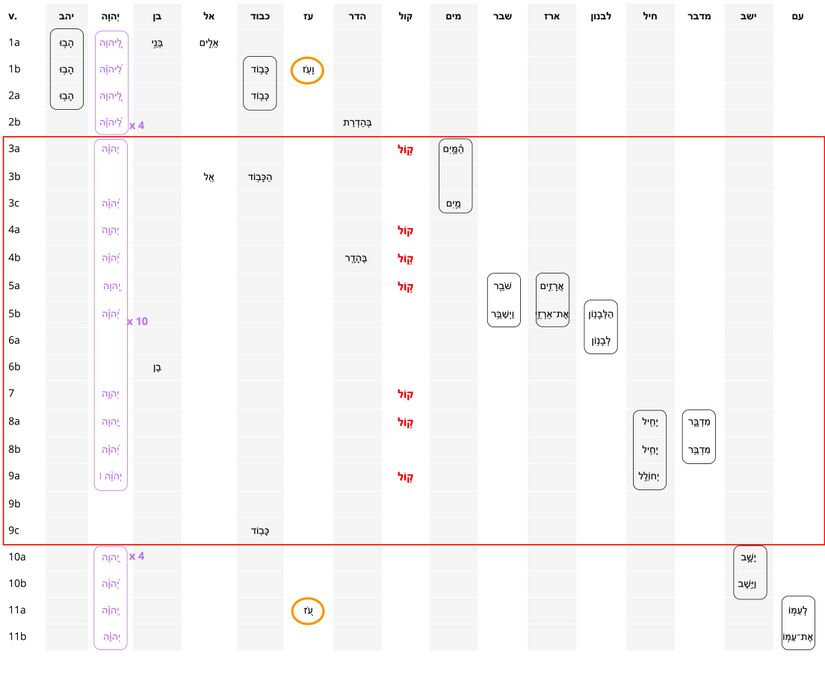Image resolution: width=825 pixels, height=677 pixels.
Task: Select the לבנון column header
Action: [600, 16]
